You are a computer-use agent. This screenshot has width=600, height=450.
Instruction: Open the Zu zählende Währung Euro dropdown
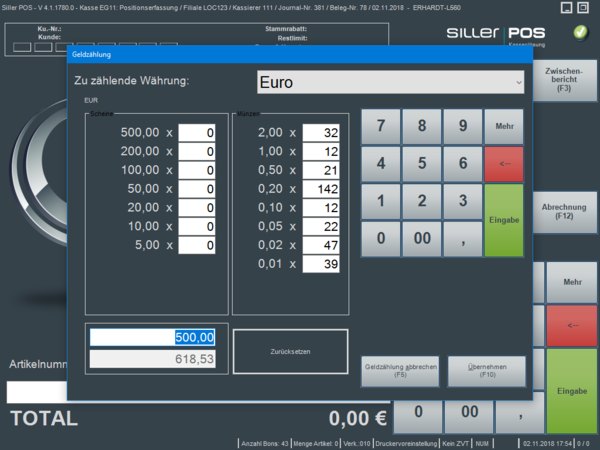pos(391,81)
